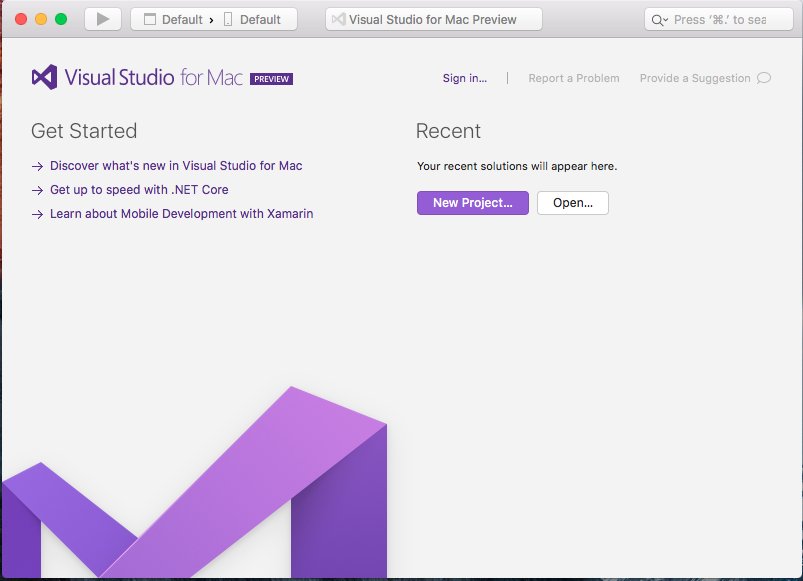Open Discover what's new in Visual Studio link
This screenshot has width=803, height=581.
click(176, 166)
